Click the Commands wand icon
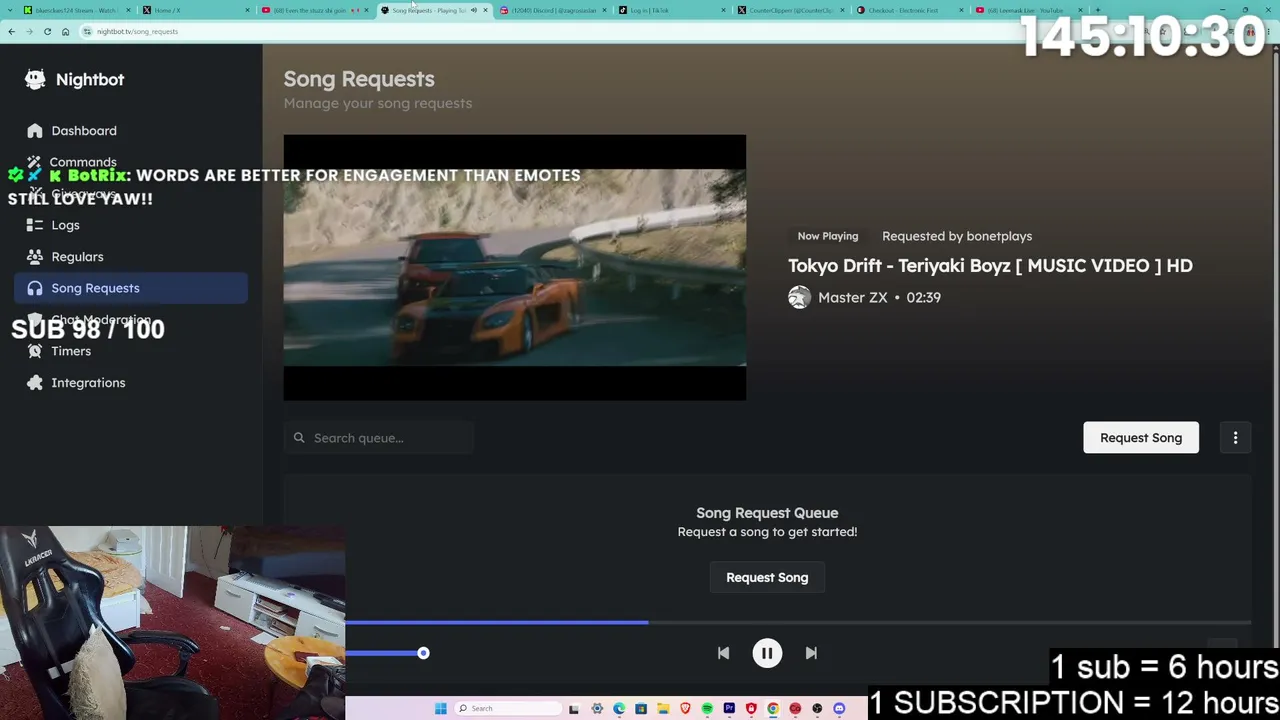This screenshot has height=720, width=1280. click(x=35, y=162)
